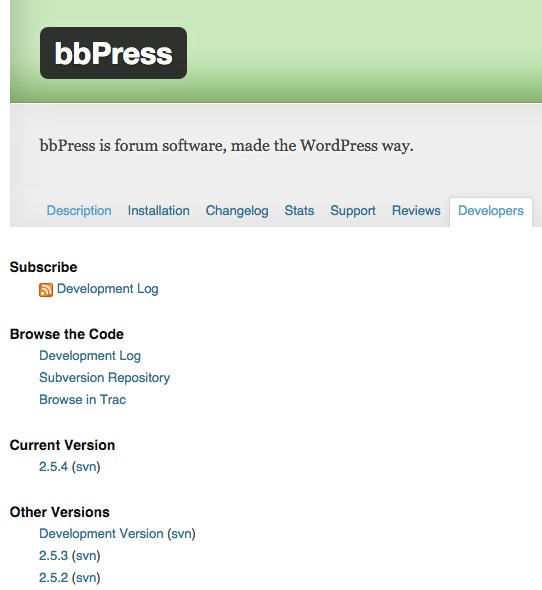Visit the Subversion Repository link
542x590 pixels.
105,378
